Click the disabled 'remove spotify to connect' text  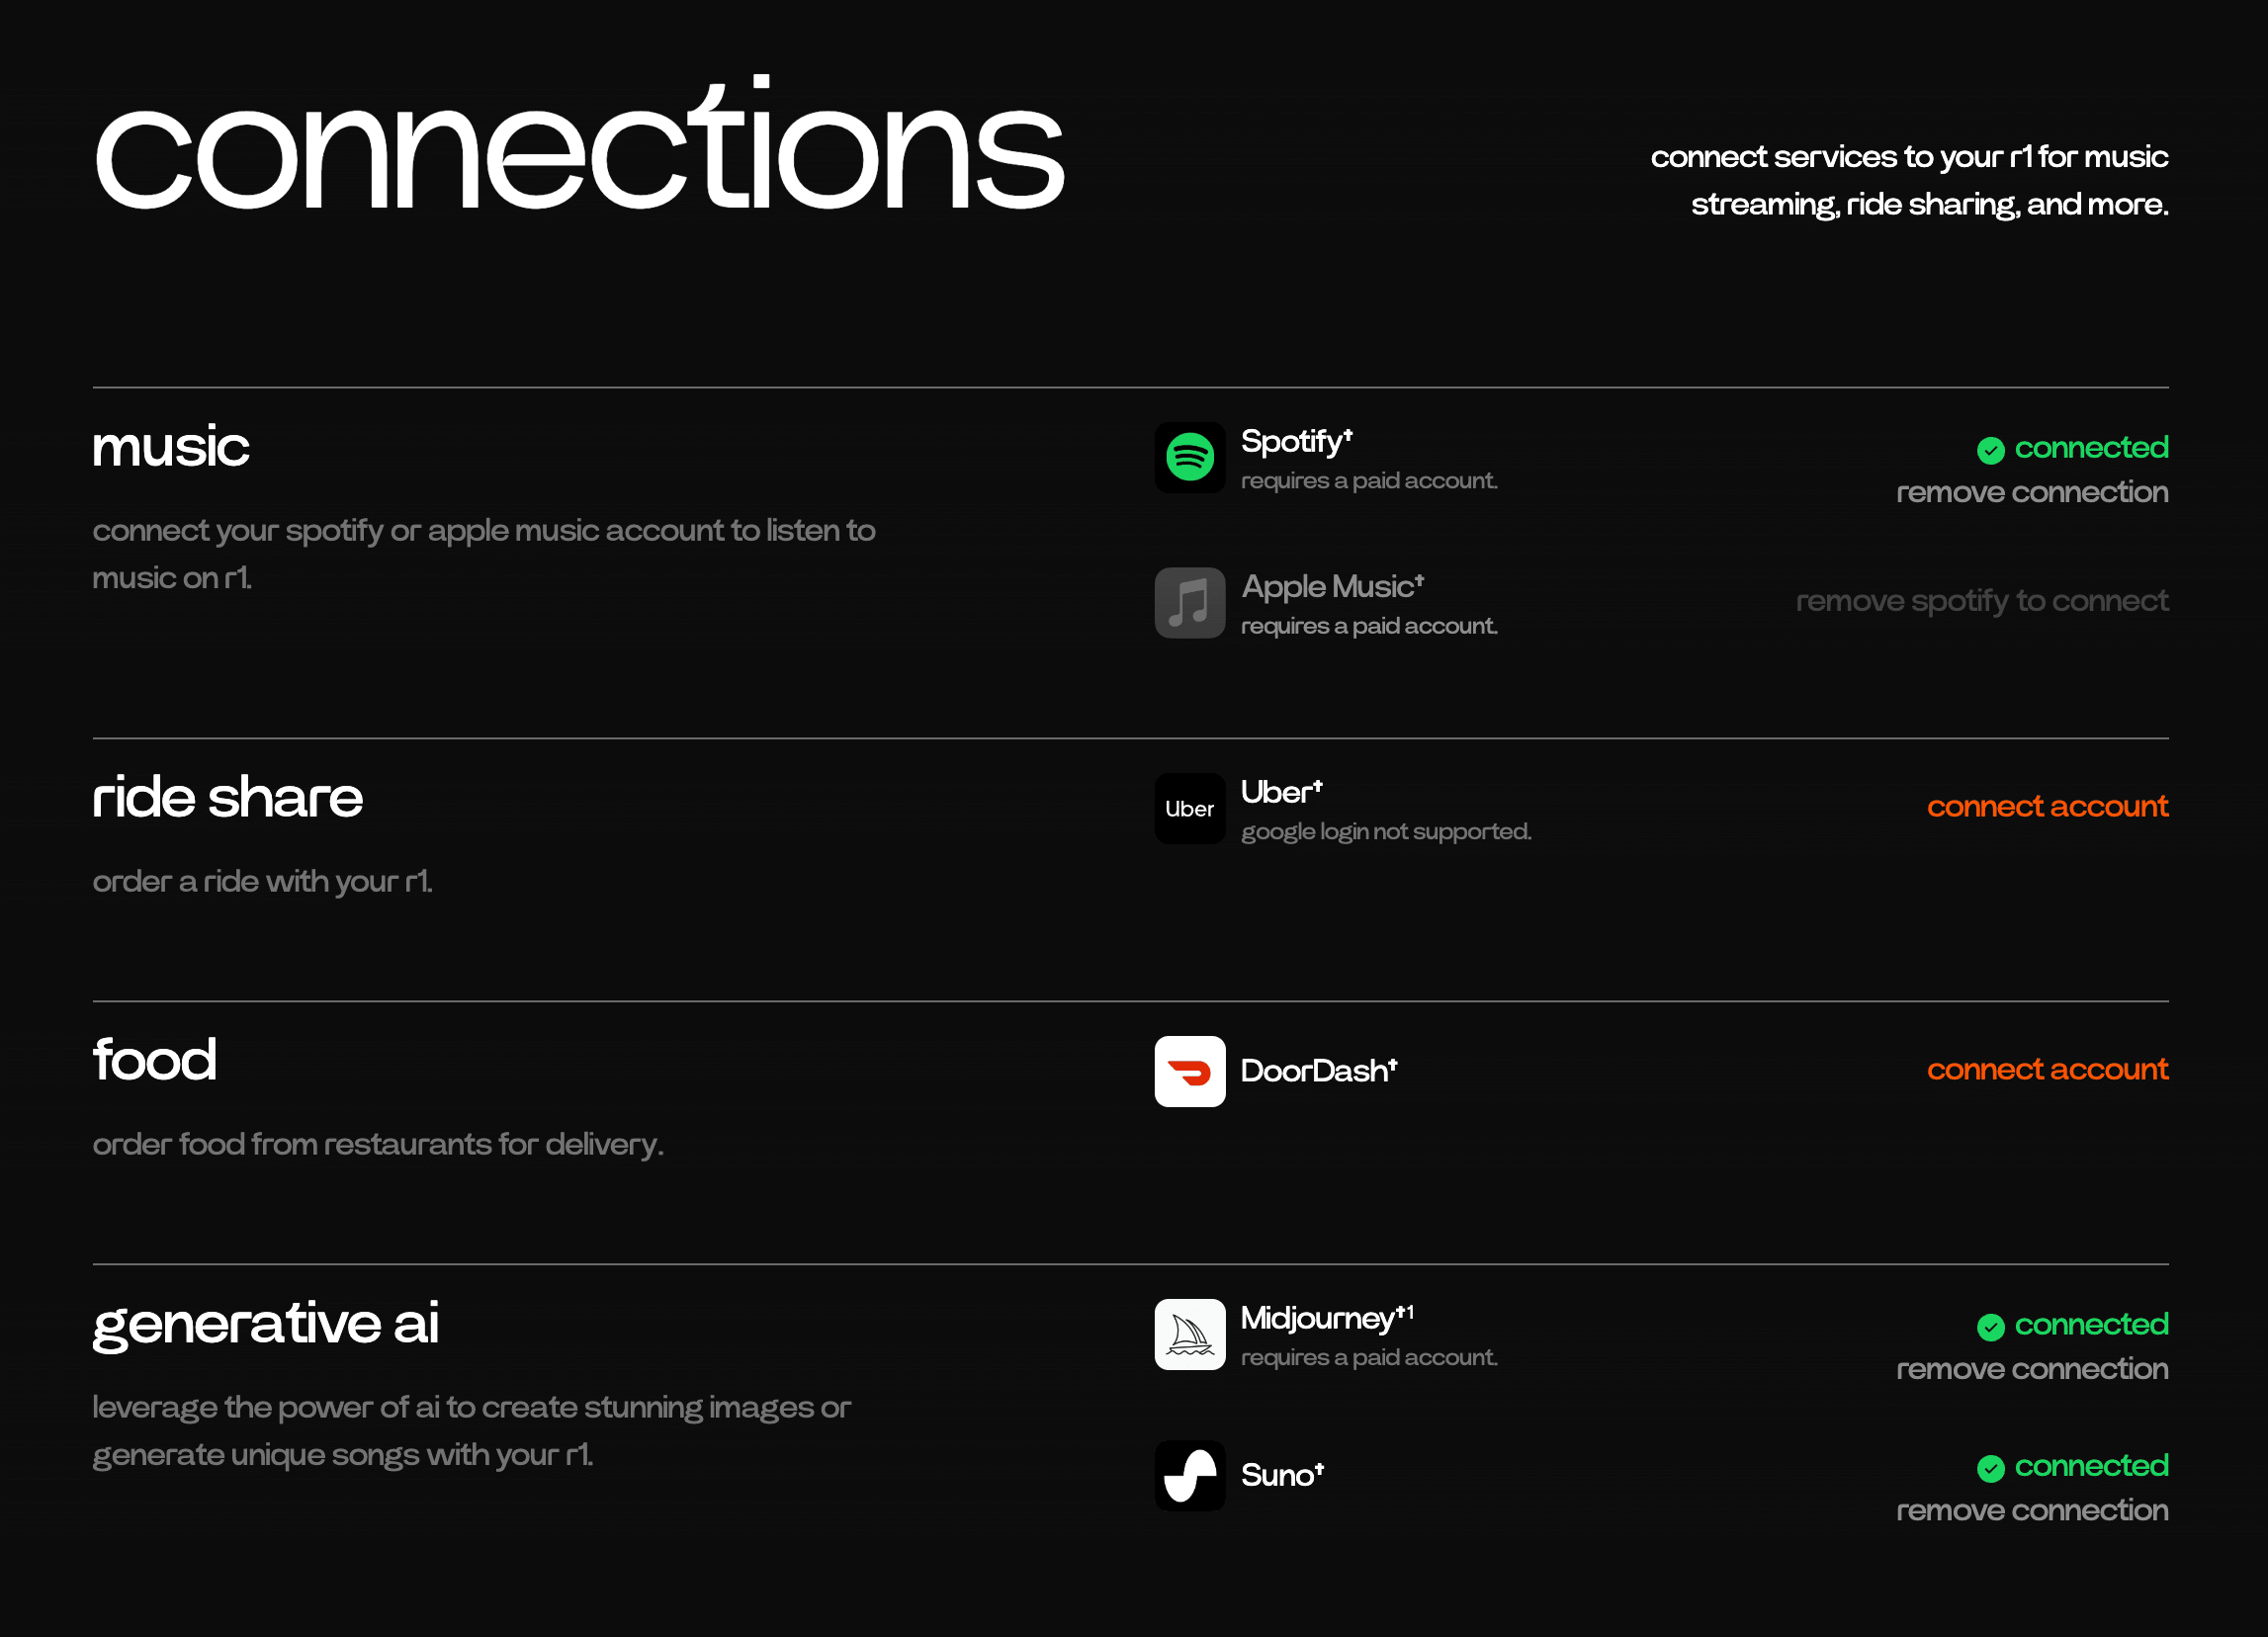coord(1981,601)
